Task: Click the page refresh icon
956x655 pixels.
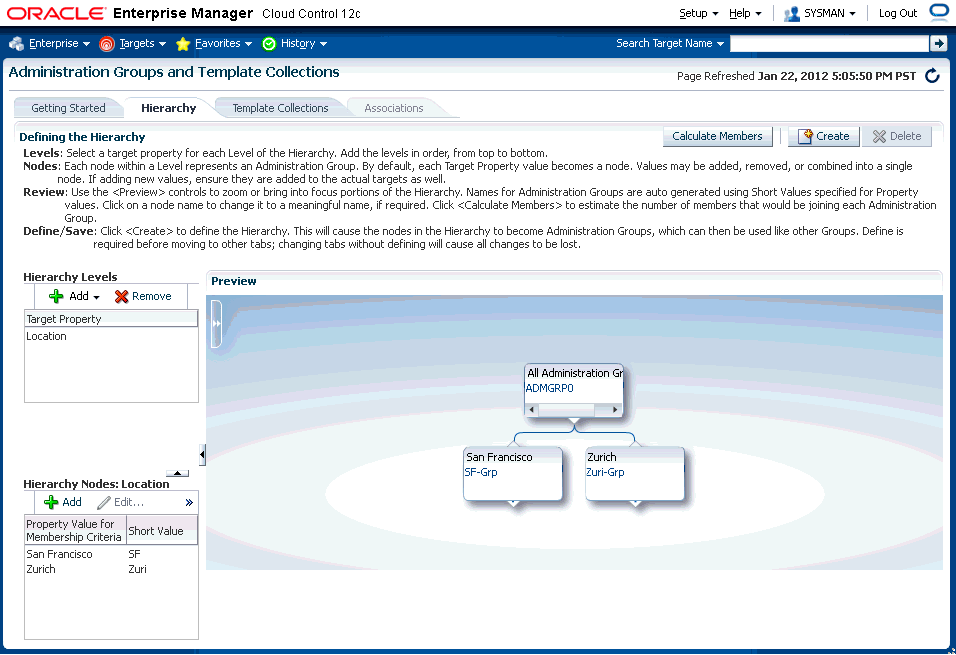Action: point(932,76)
